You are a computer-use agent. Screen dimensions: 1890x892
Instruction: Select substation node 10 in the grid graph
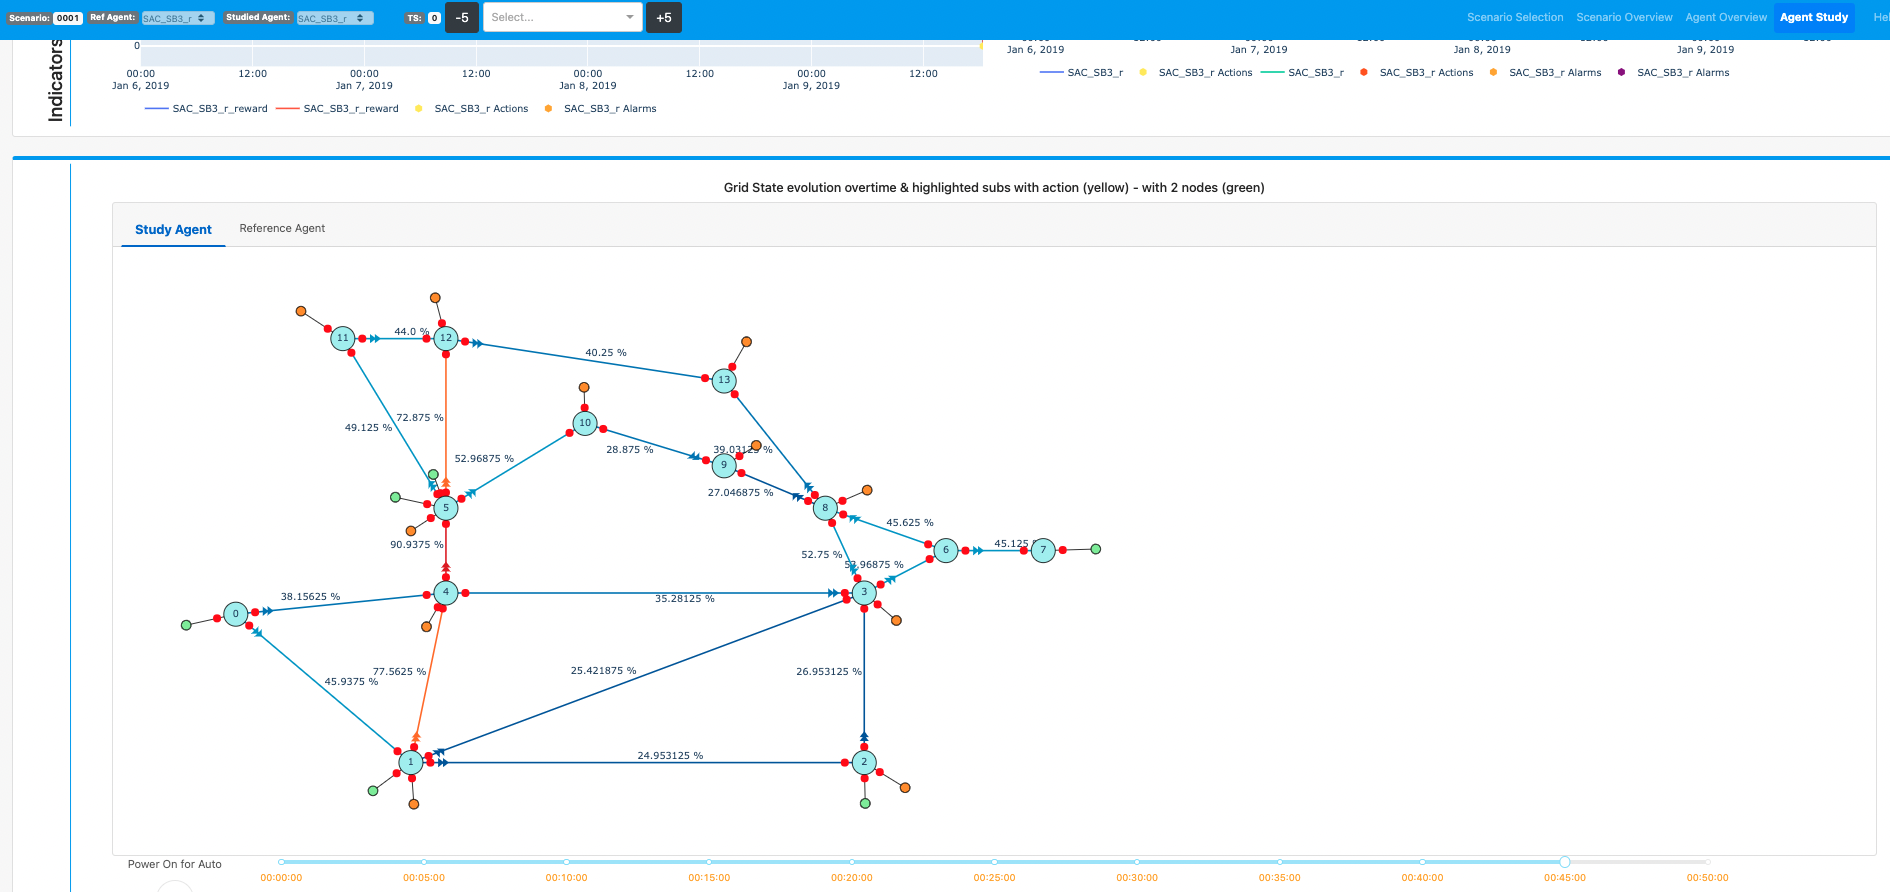pos(585,423)
